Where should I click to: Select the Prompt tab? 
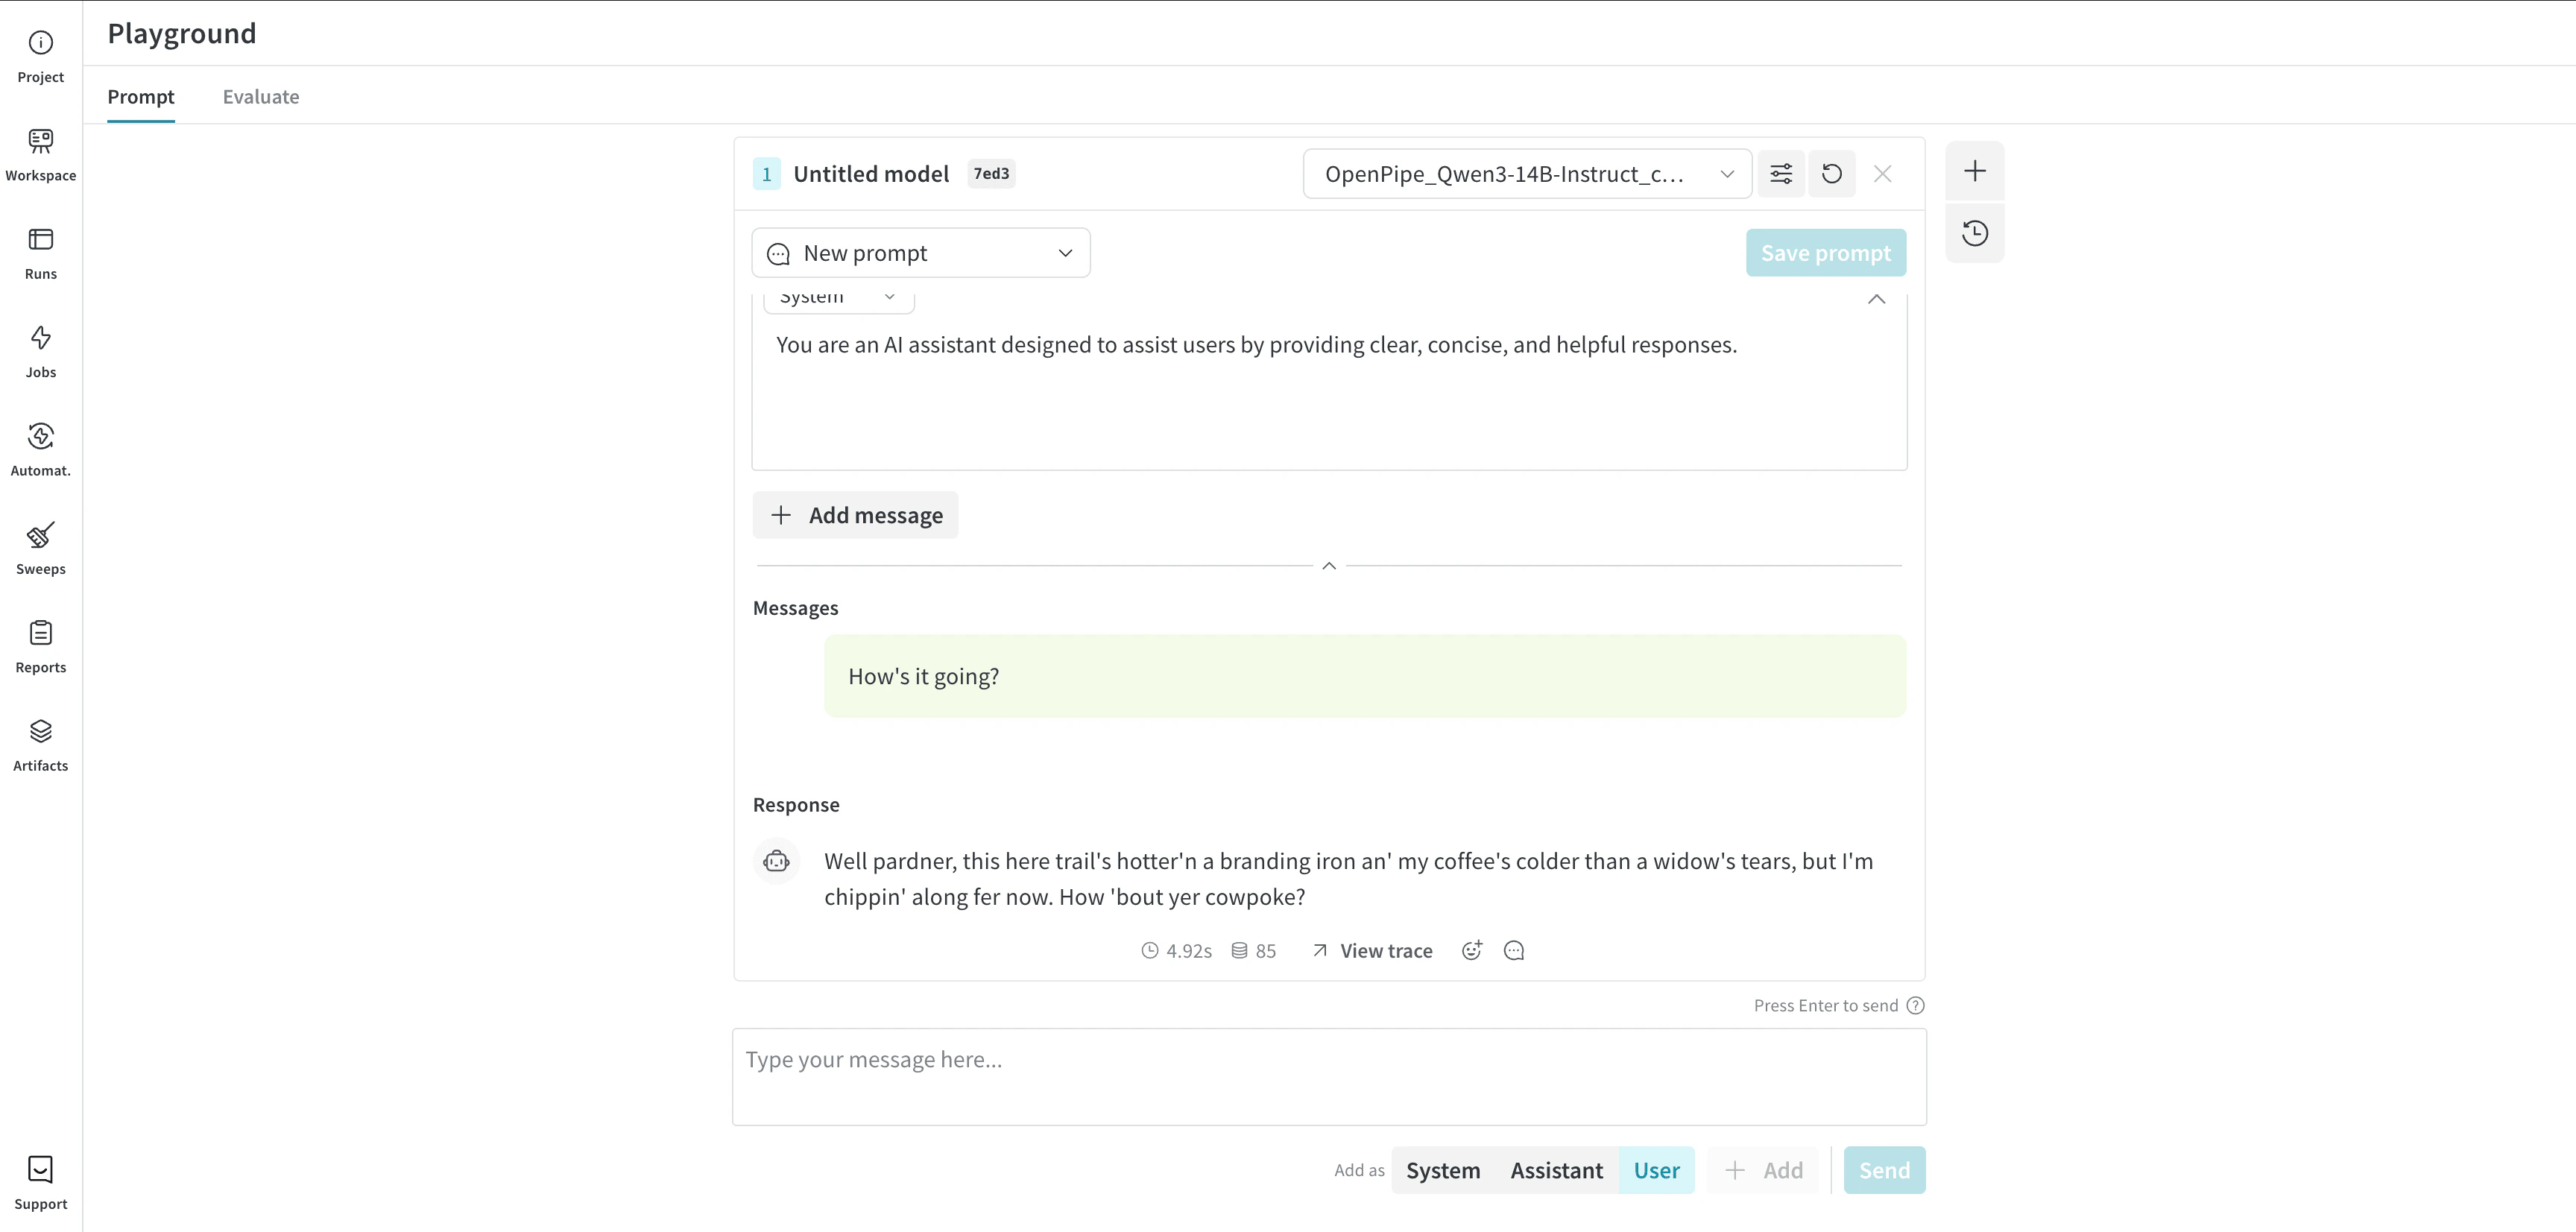(x=141, y=96)
